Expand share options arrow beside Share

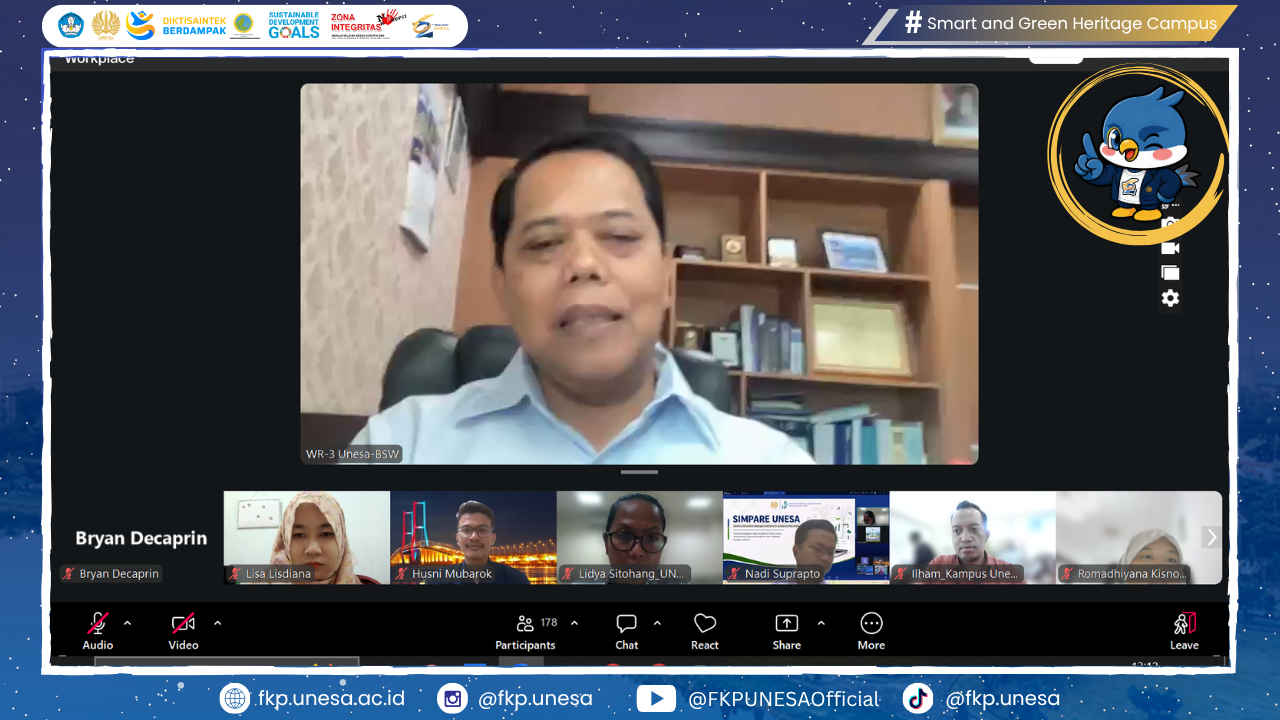[821, 623]
